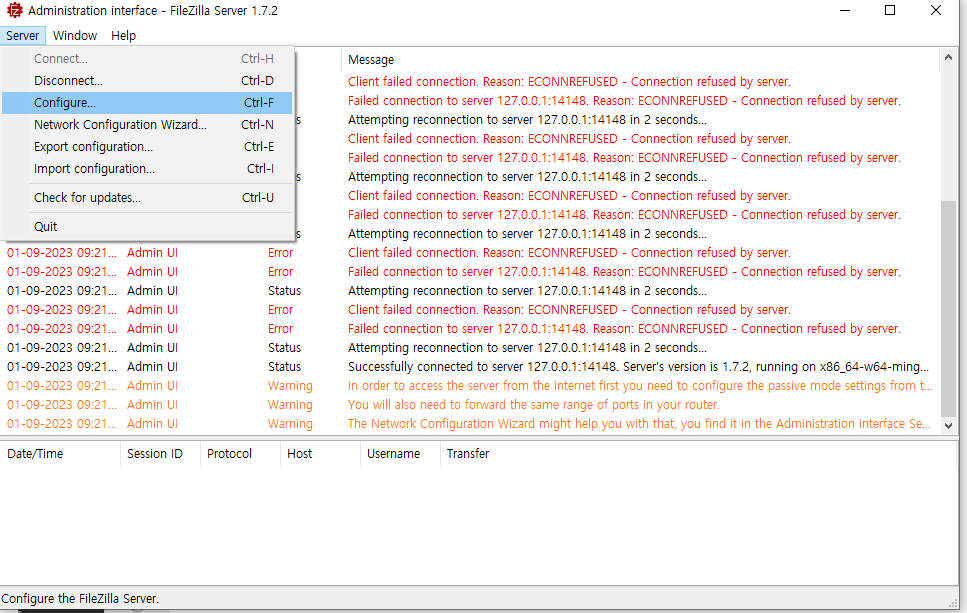967x613 pixels.
Task: Select 'The Network Configuration Wizard might help' warning
Action: (470, 424)
